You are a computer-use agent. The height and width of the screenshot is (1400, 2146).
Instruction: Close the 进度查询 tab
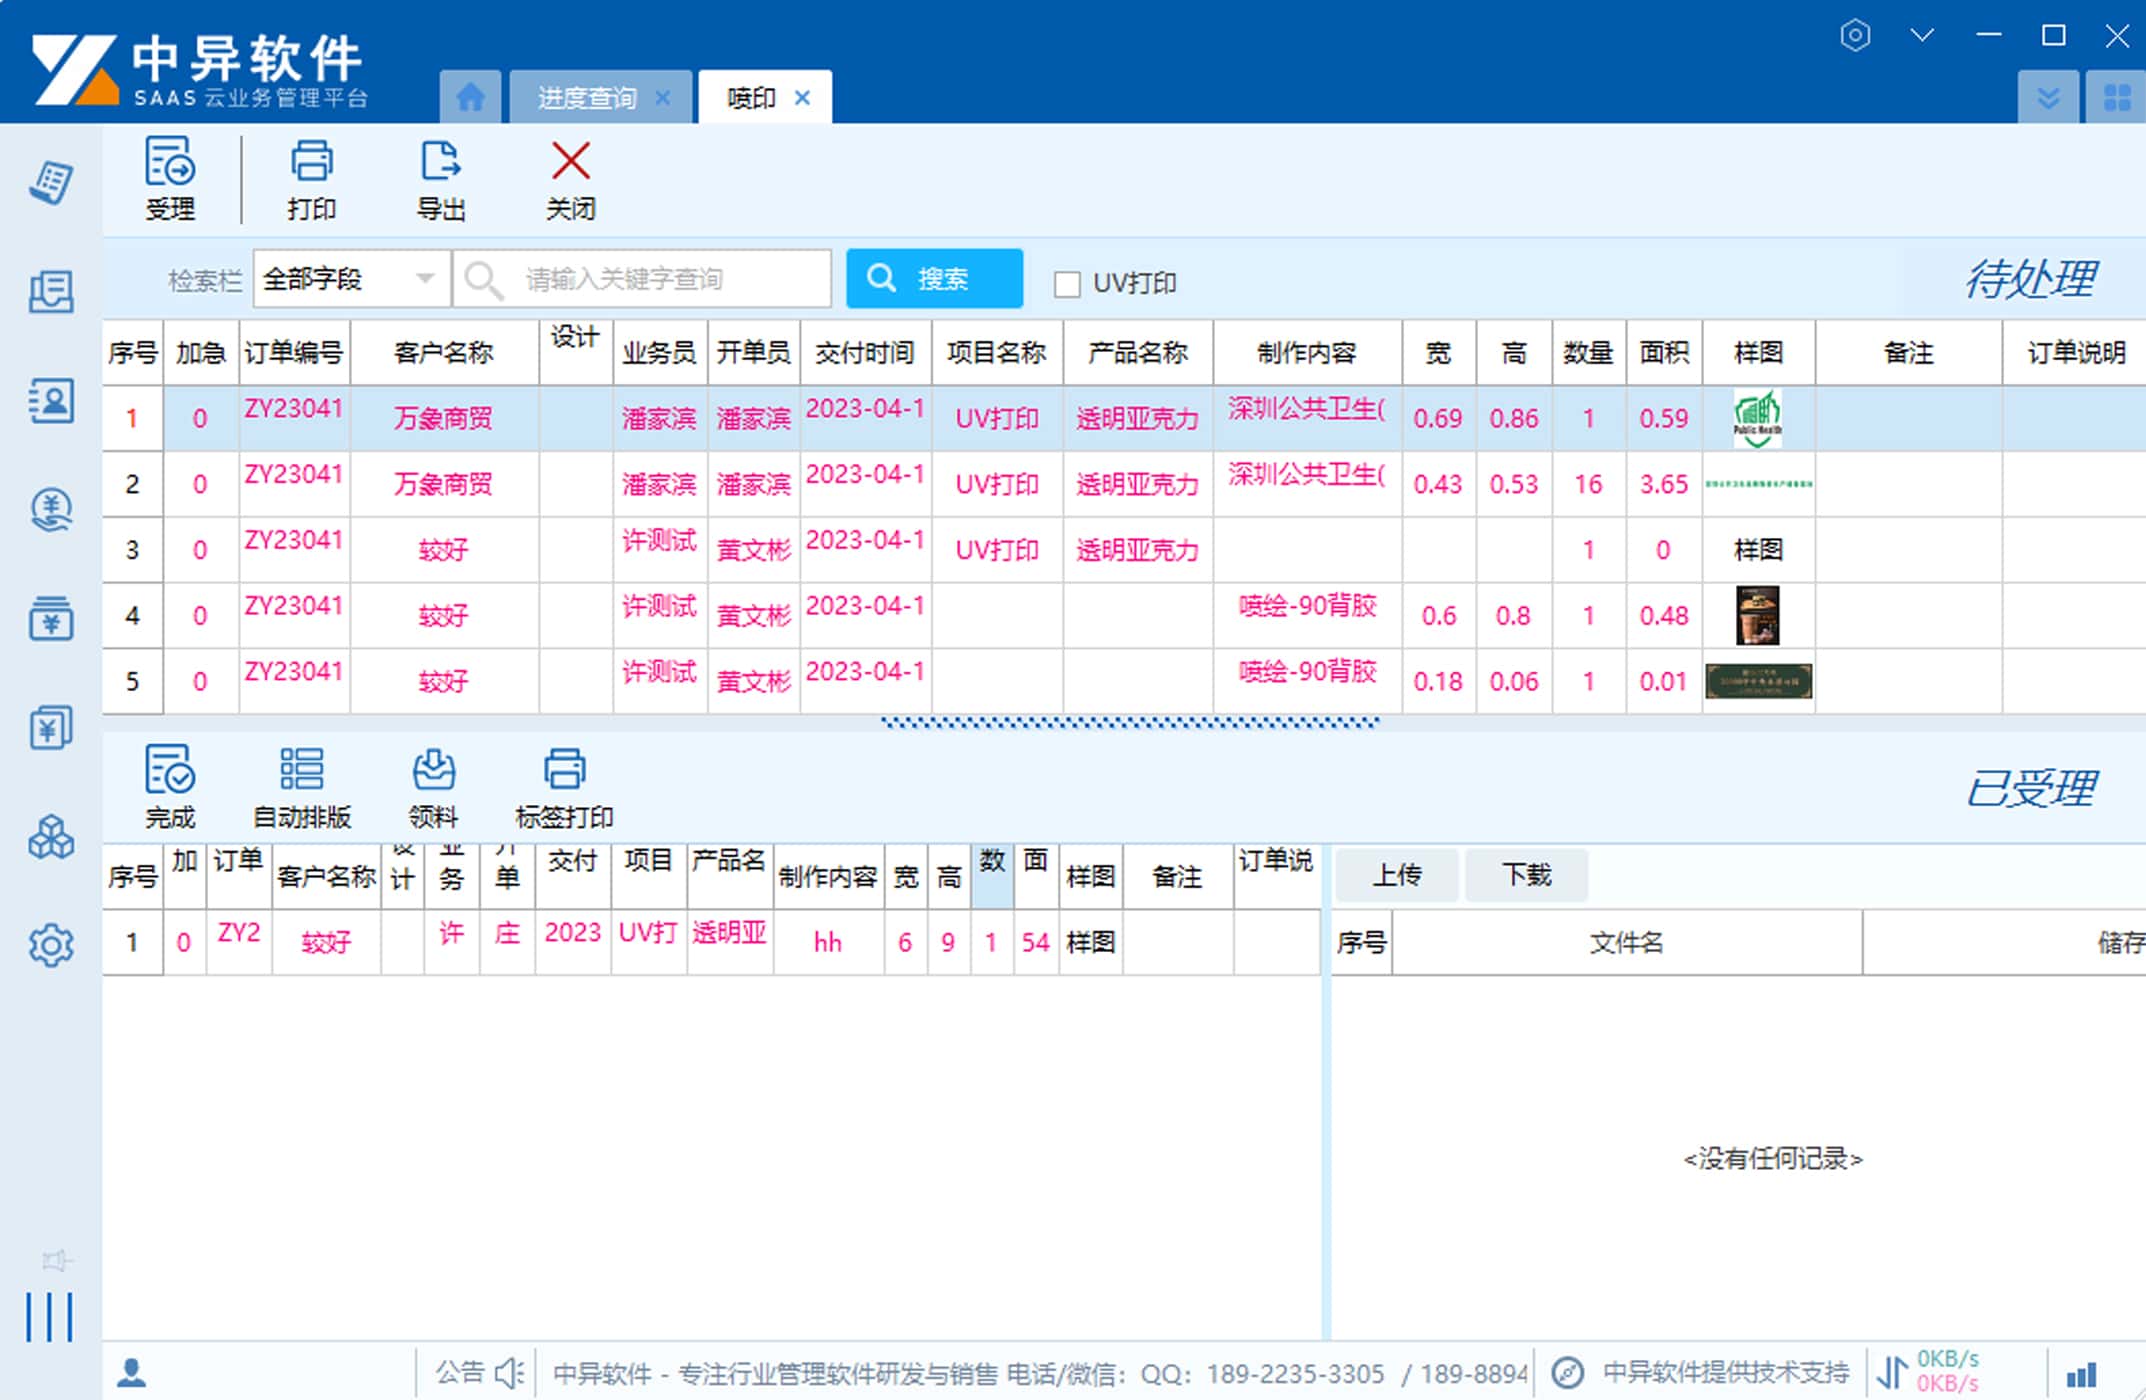pos(662,98)
